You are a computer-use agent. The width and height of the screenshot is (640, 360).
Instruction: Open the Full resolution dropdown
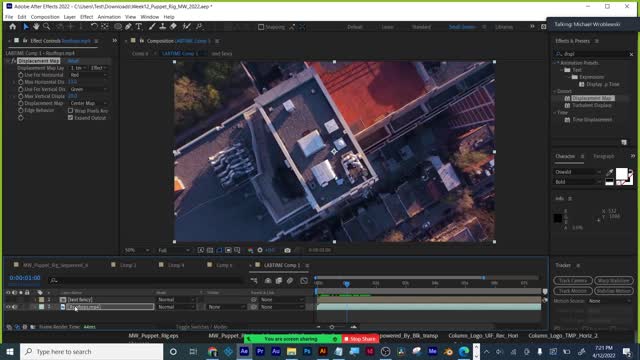(174, 250)
